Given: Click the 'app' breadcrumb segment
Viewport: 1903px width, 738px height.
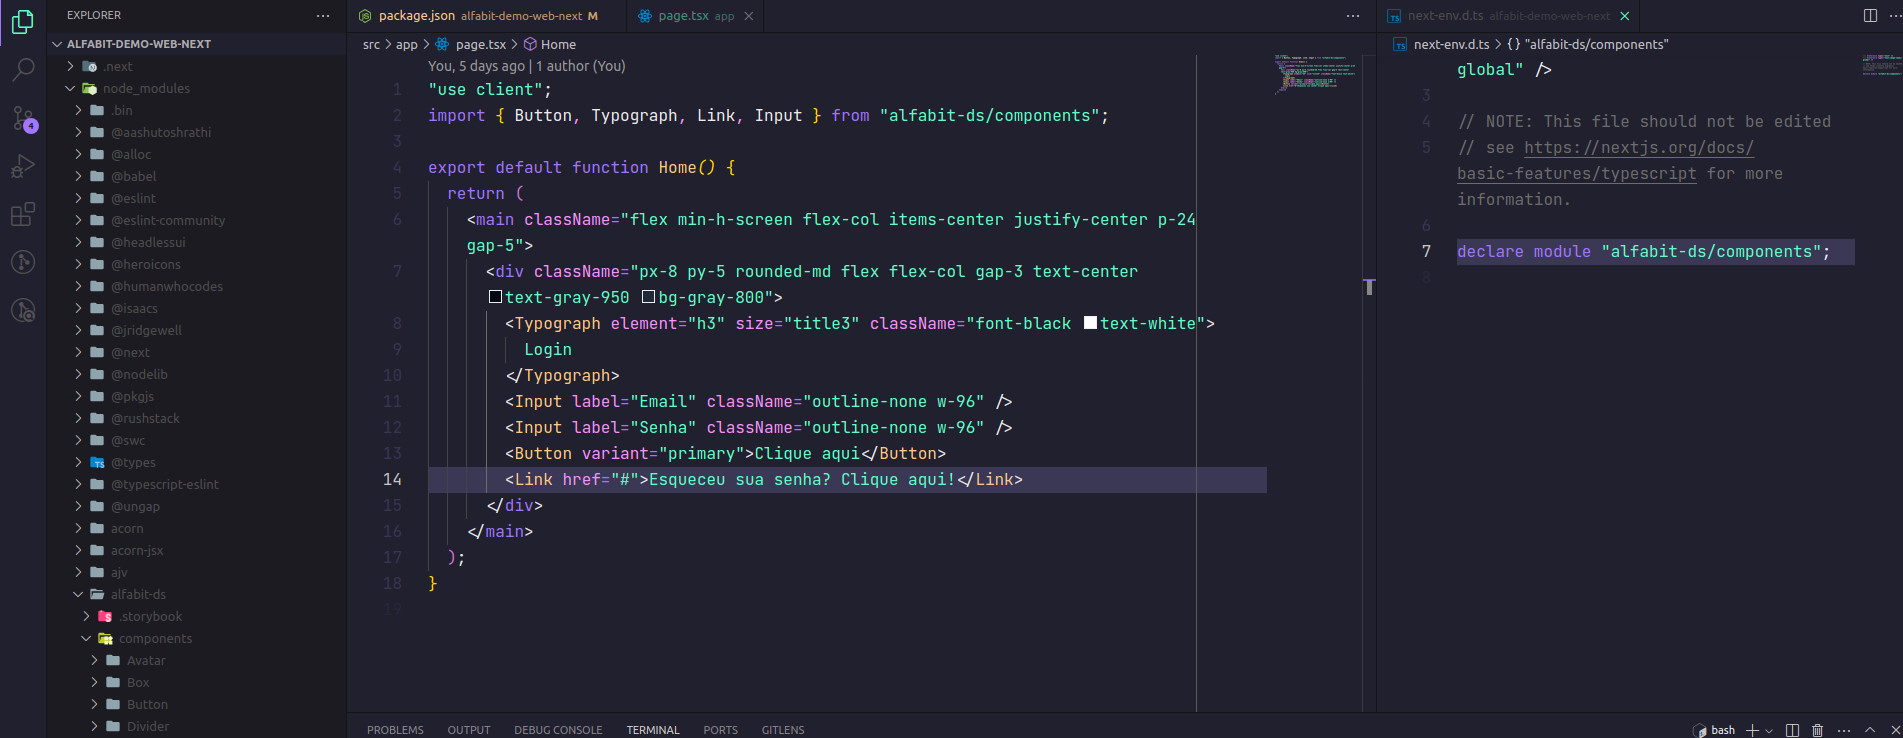Looking at the screenshot, I should coord(406,45).
